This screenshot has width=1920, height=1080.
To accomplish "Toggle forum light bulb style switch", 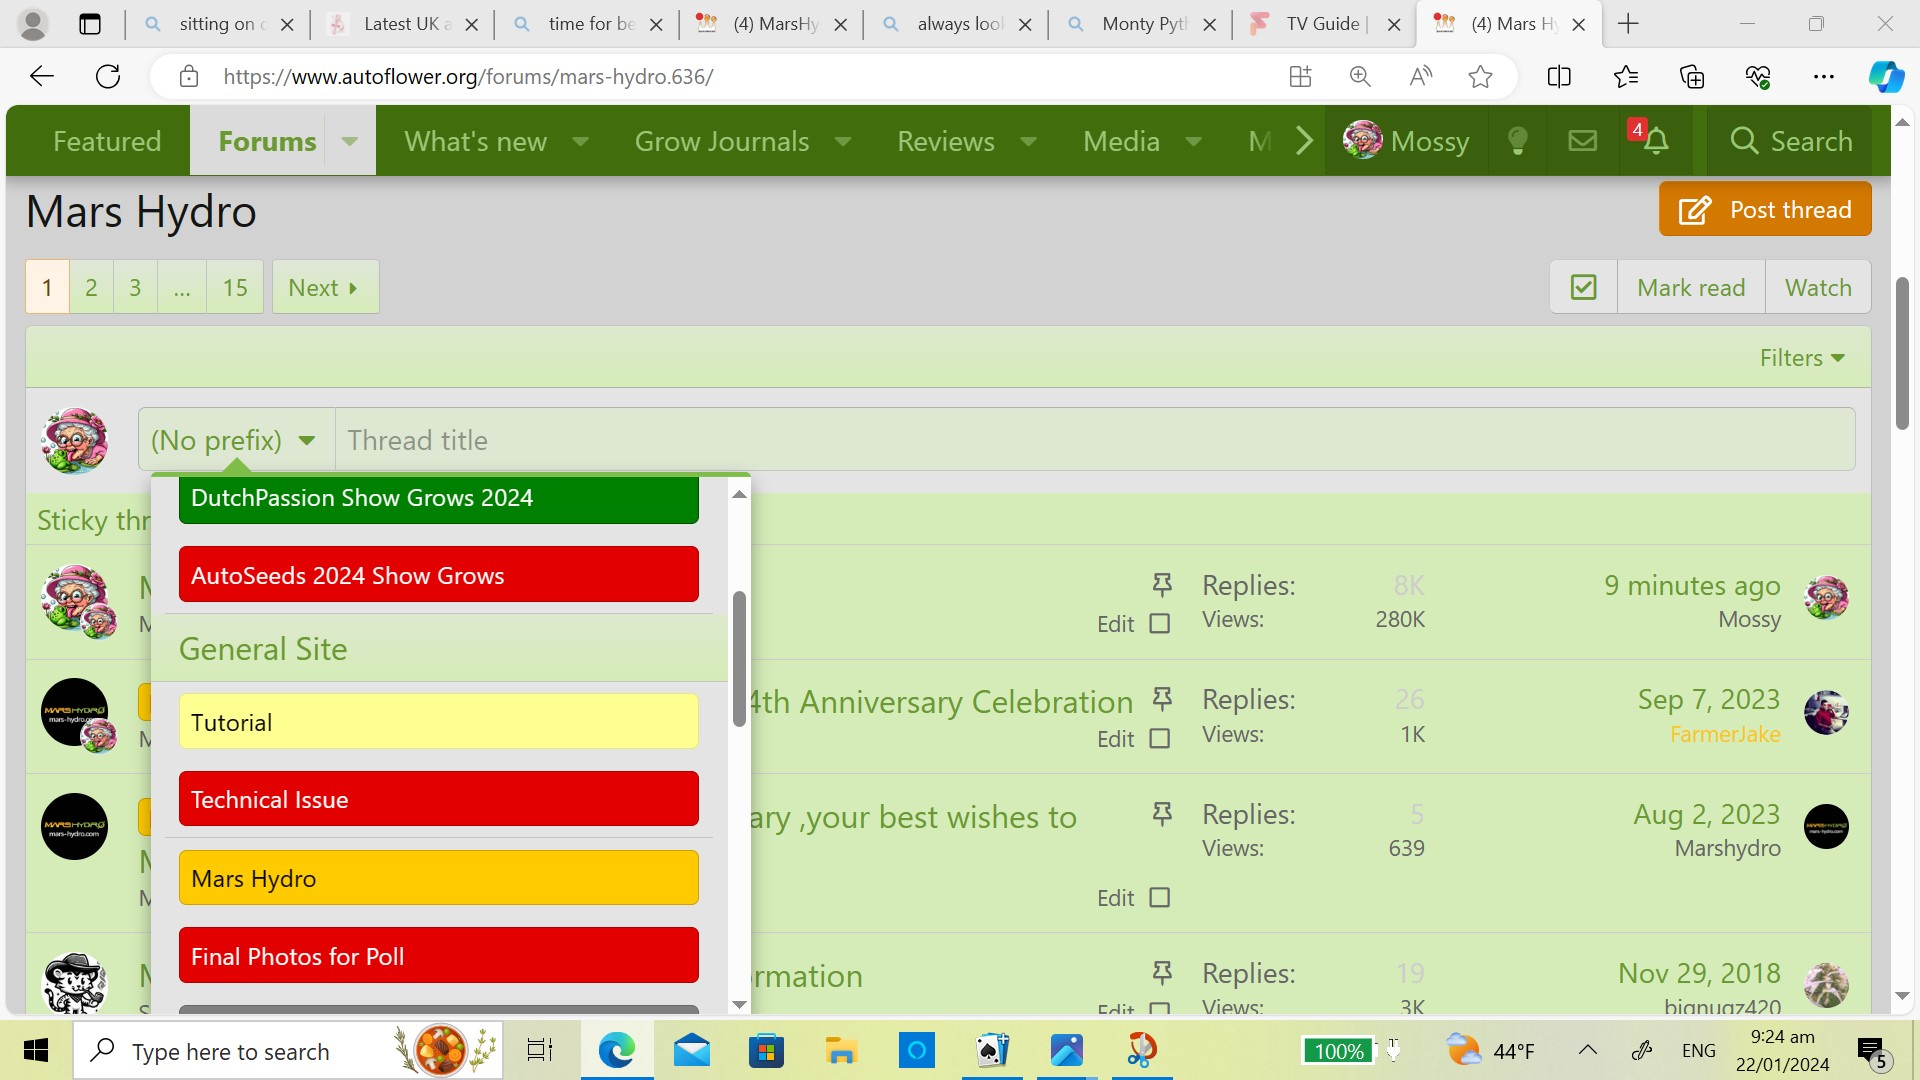I will [x=1518, y=141].
